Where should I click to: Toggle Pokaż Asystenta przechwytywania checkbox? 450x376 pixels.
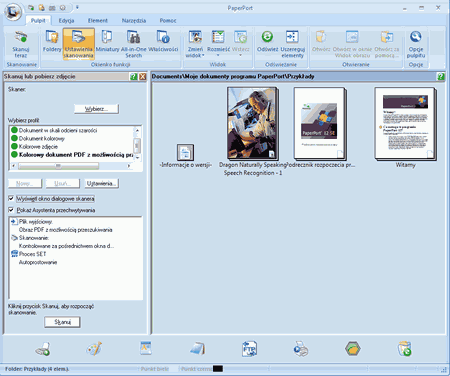[11, 210]
